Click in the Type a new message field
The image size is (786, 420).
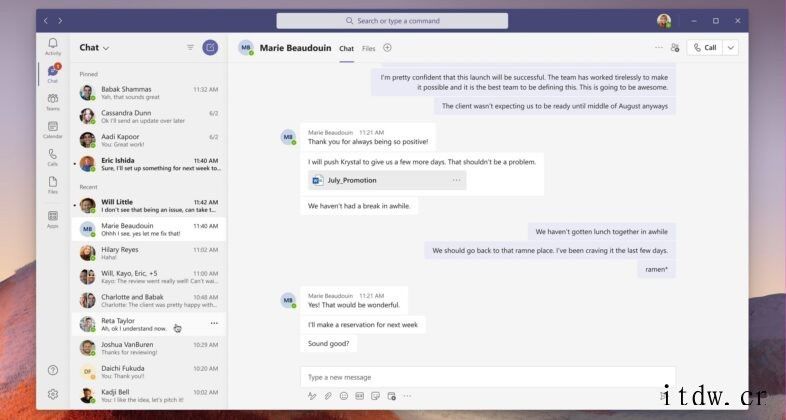(x=480, y=377)
